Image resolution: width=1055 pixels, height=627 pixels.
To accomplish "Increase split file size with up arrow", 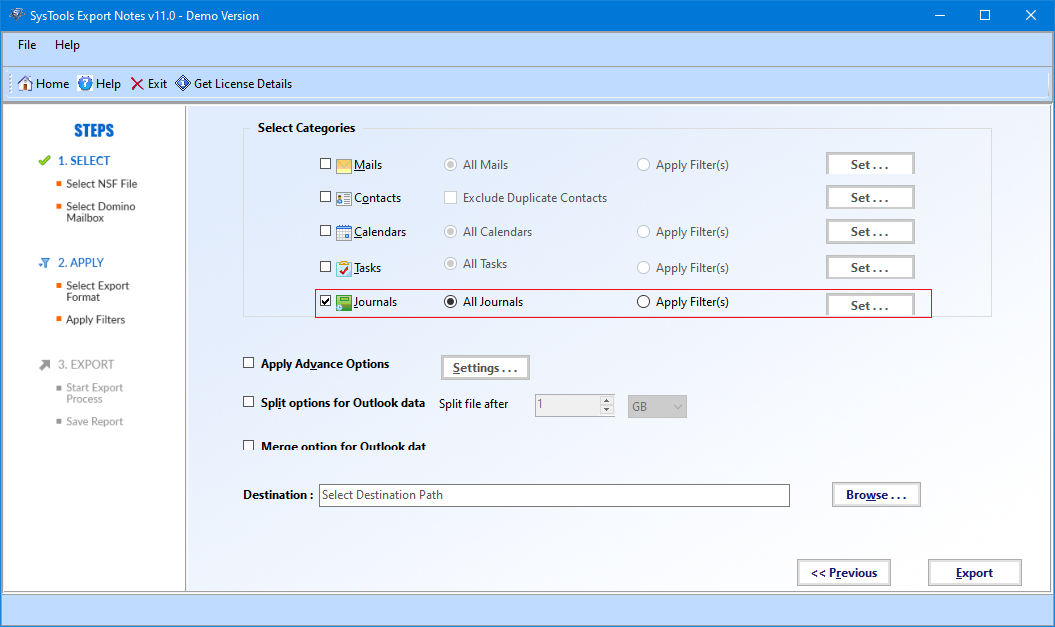I will tap(607, 400).
